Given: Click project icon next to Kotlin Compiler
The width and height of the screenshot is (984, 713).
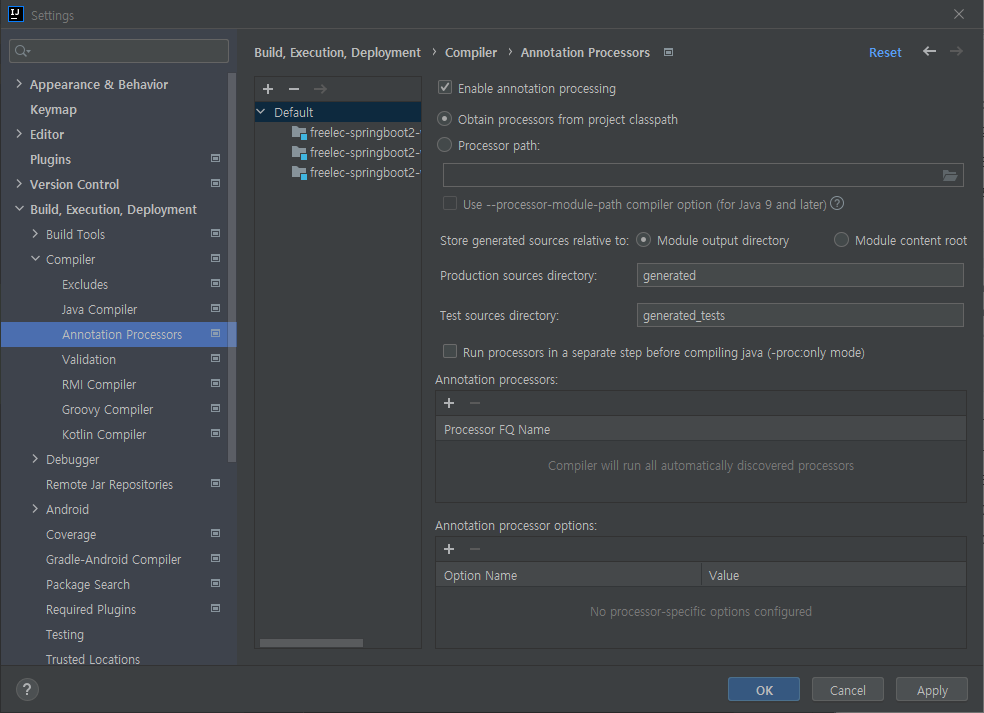Looking at the screenshot, I should [215, 433].
